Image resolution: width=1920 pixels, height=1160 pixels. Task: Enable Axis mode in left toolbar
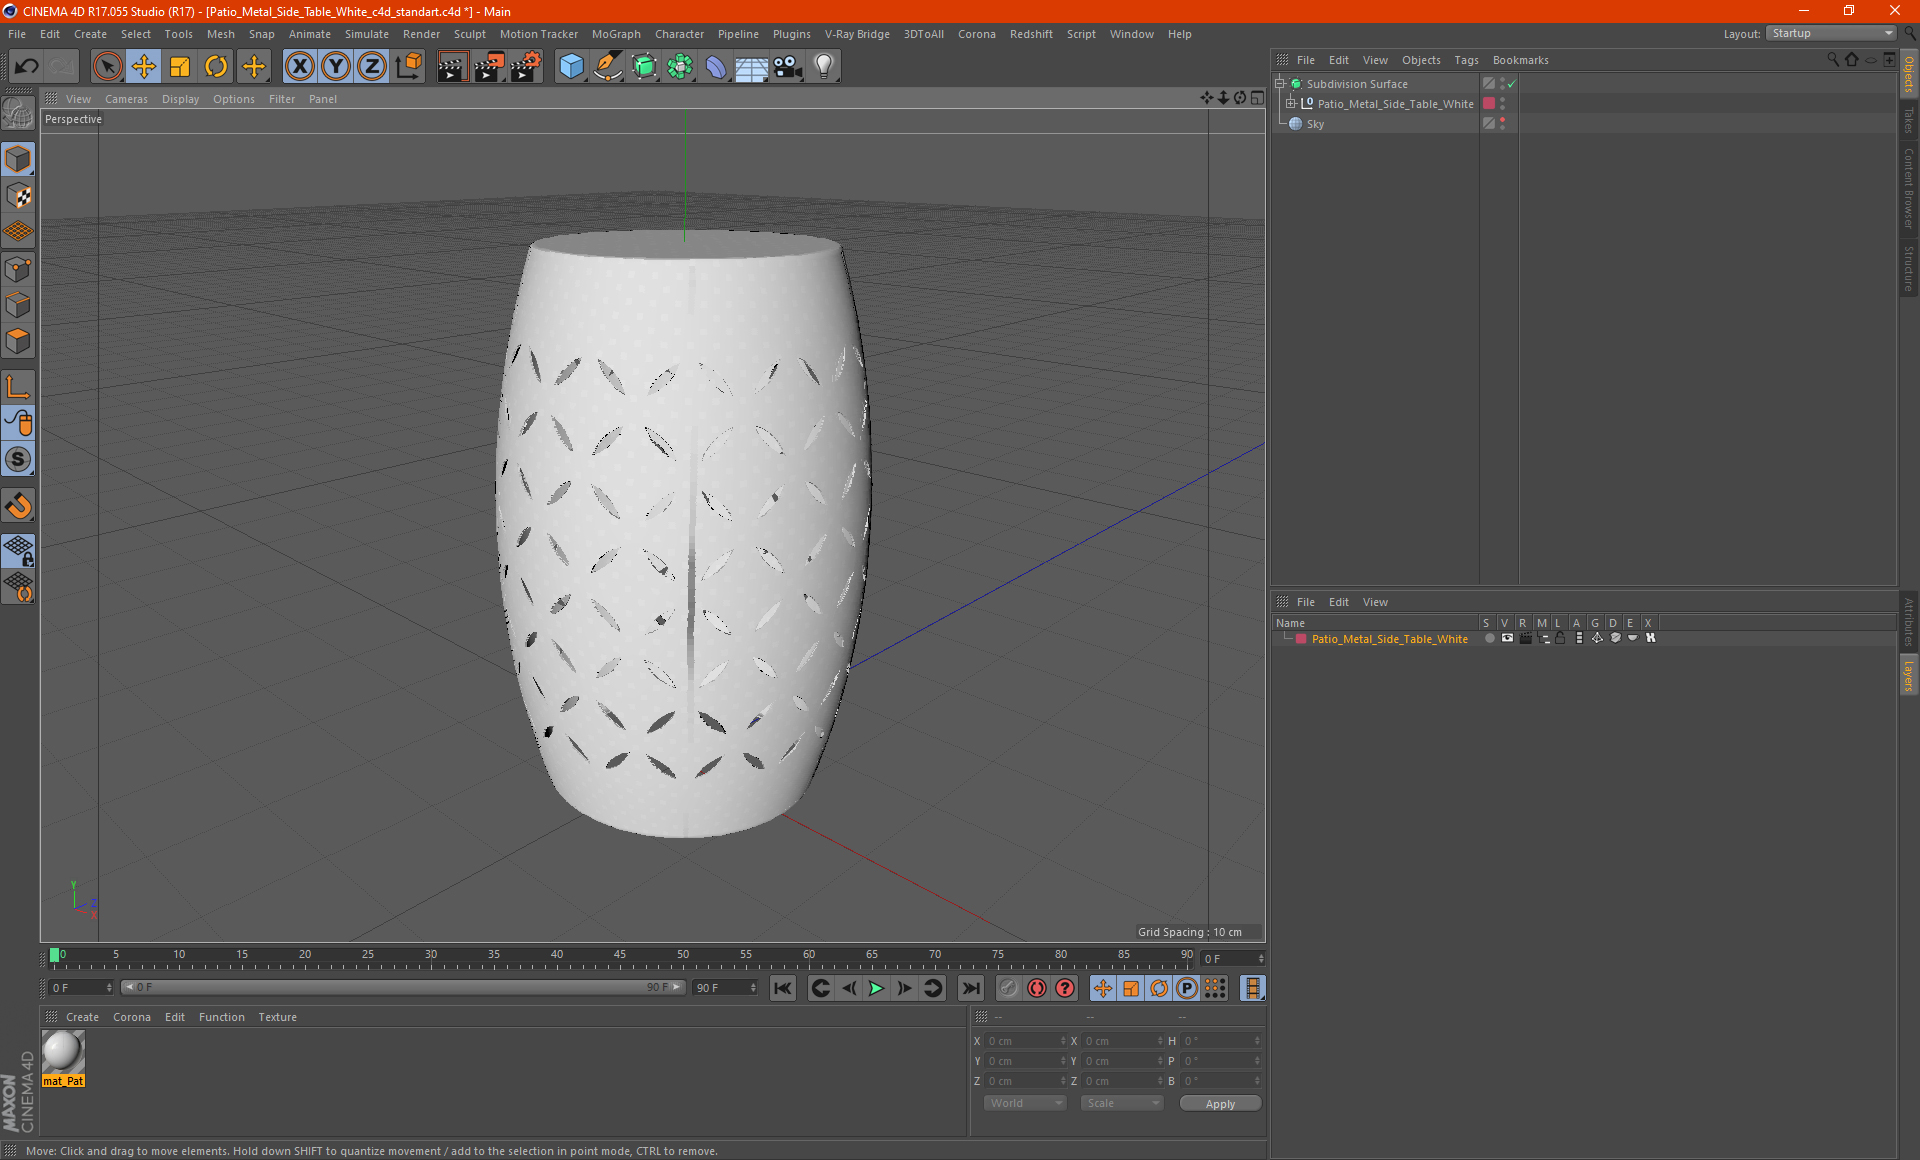coord(18,387)
